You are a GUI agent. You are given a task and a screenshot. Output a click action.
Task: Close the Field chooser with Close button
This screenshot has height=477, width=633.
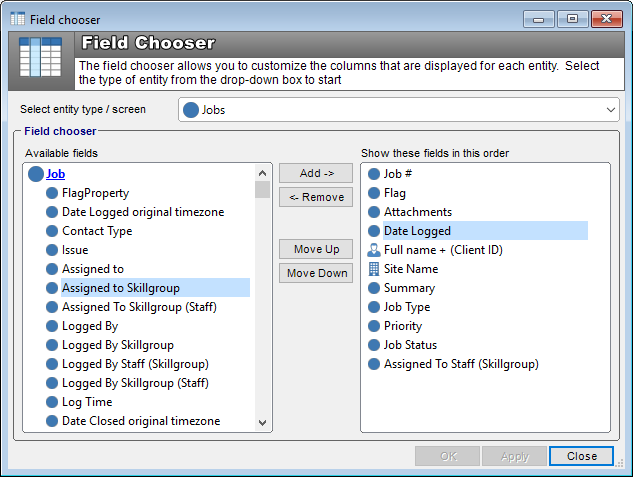click(x=581, y=456)
